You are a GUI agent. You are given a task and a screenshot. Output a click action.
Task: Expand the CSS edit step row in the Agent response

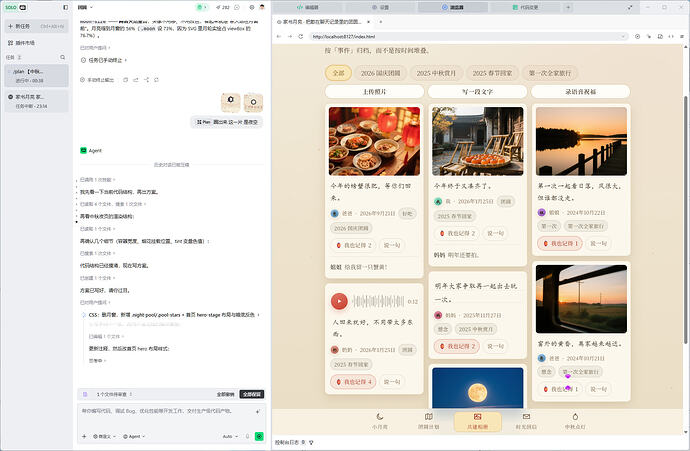[x=172, y=315]
